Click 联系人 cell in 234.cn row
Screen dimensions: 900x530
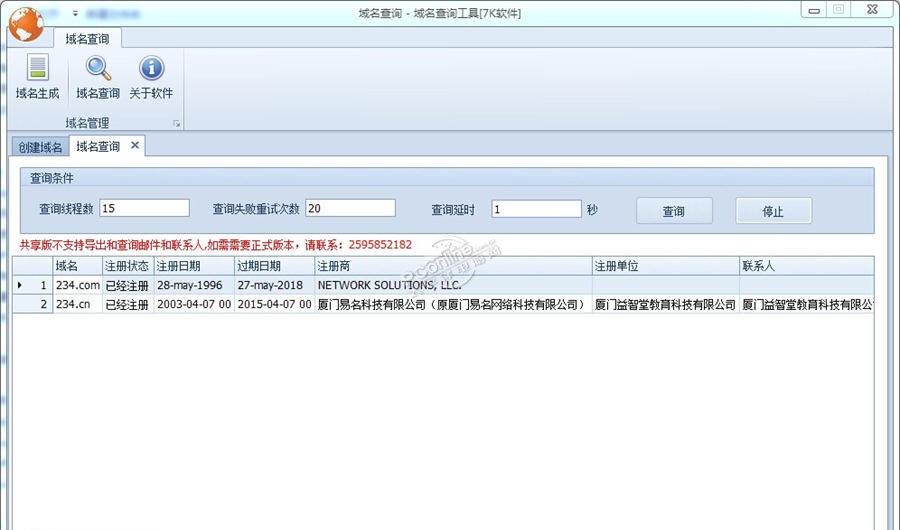(807, 304)
